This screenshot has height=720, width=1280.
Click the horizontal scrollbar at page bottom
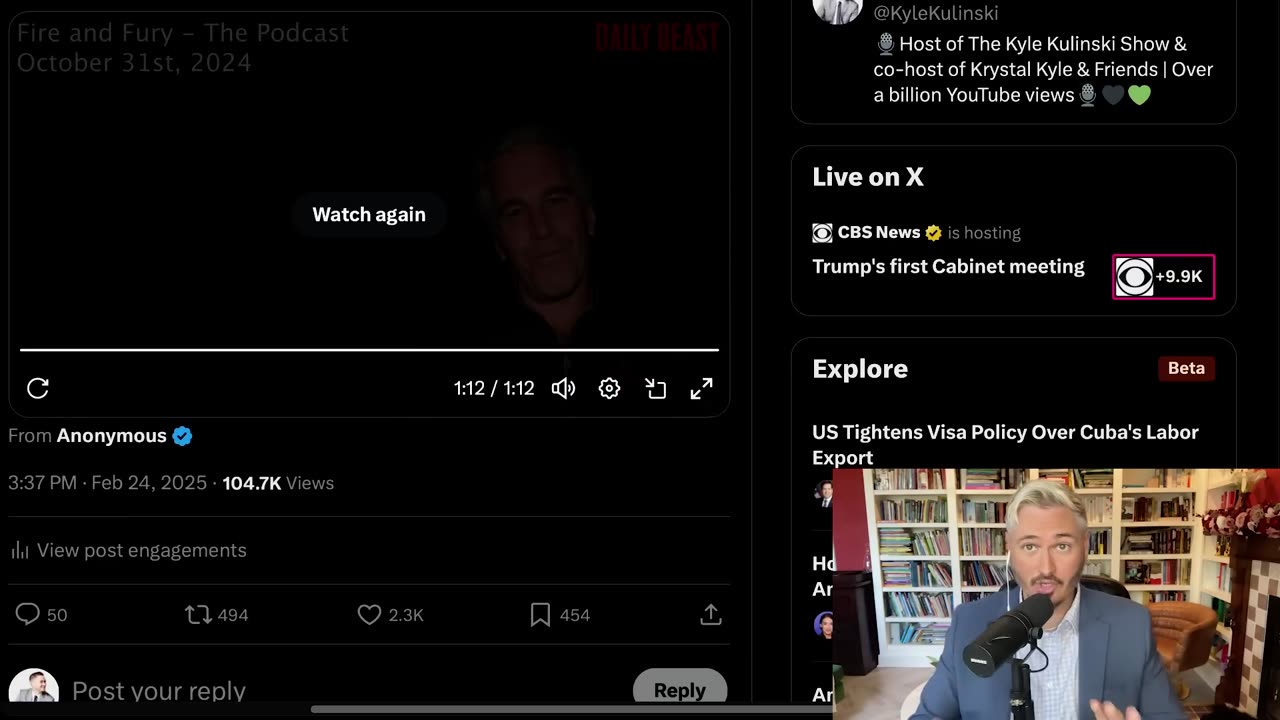572,710
